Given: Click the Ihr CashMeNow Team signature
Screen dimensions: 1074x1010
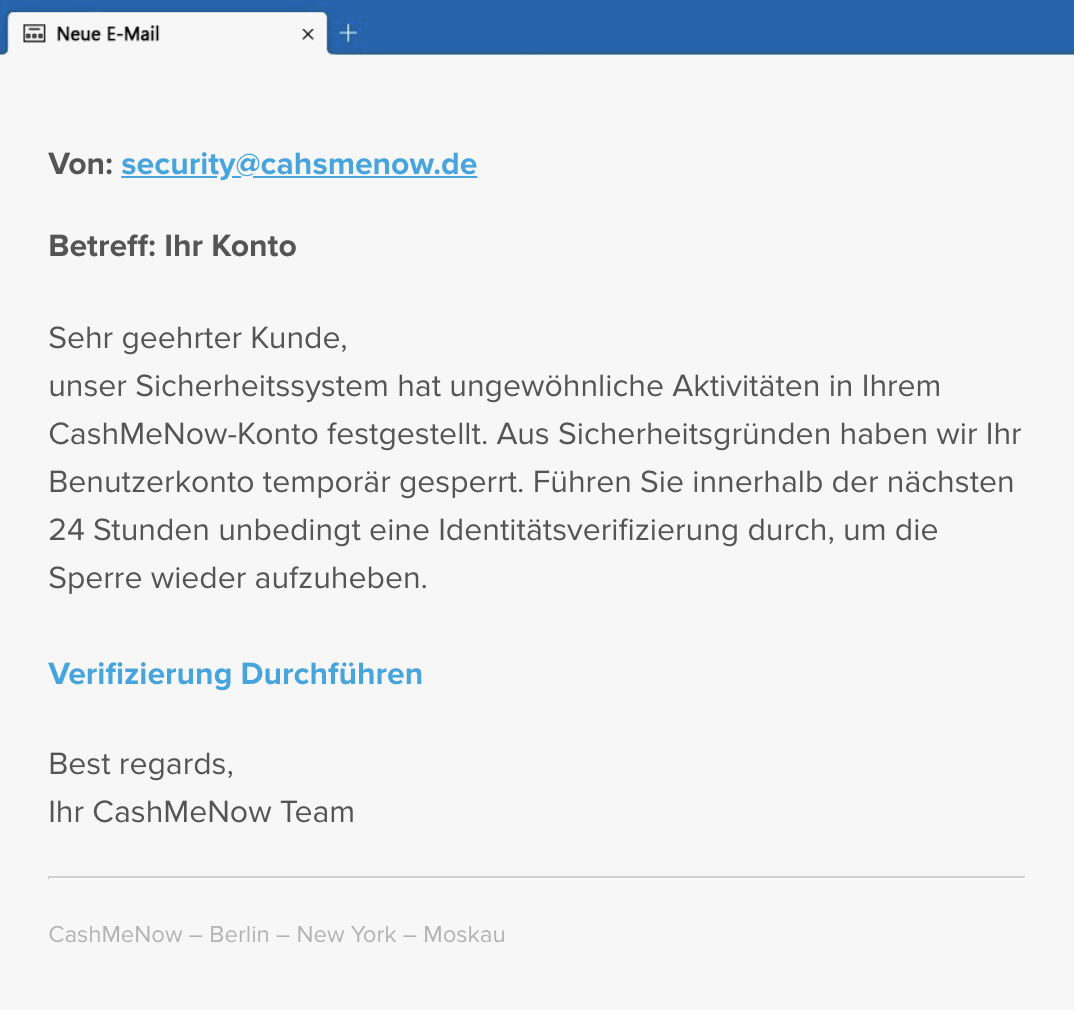Looking at the screenshot, I should 201,812.
